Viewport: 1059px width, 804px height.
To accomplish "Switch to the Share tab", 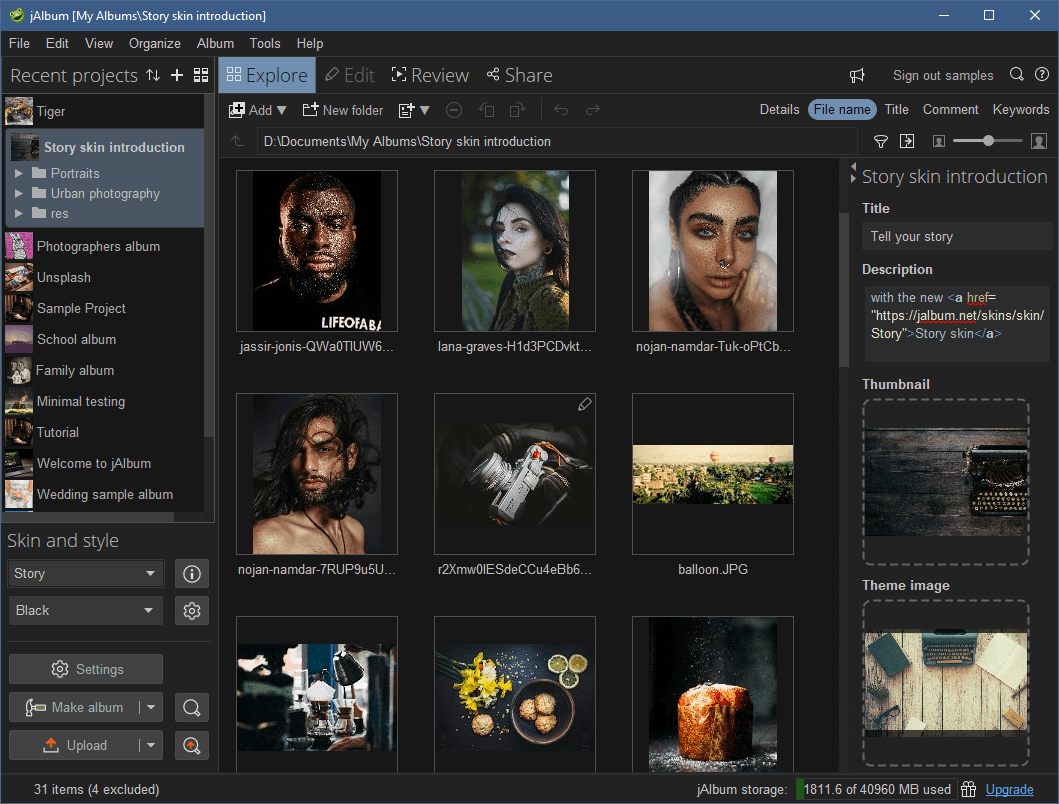I will [x=519, y=75].
